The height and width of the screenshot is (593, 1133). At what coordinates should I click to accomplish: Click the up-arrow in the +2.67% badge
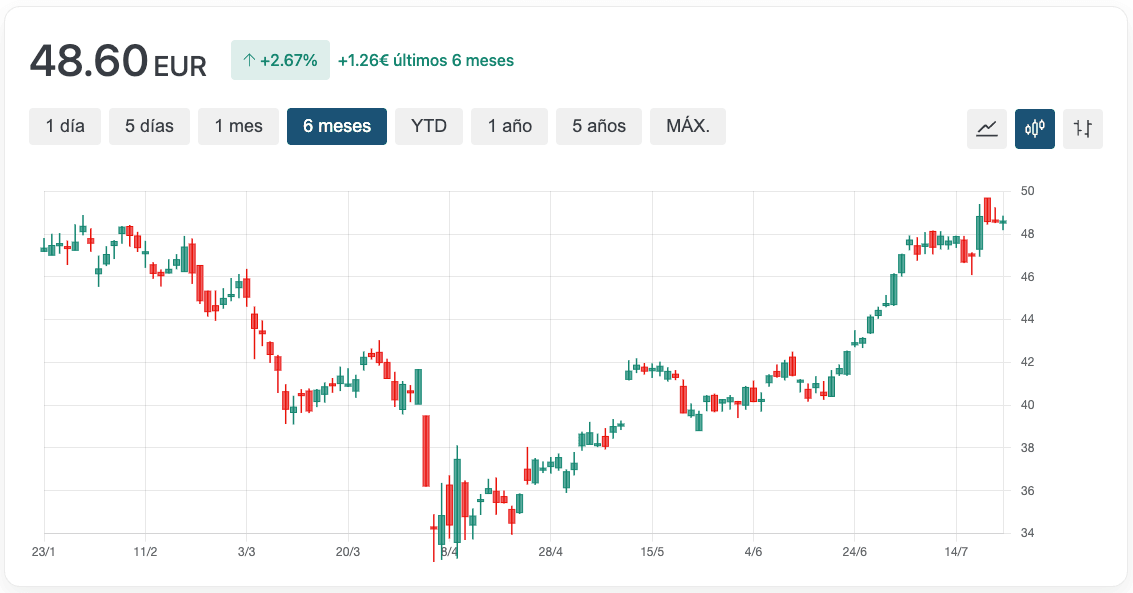pyautogui.click(x=249, y=60)
